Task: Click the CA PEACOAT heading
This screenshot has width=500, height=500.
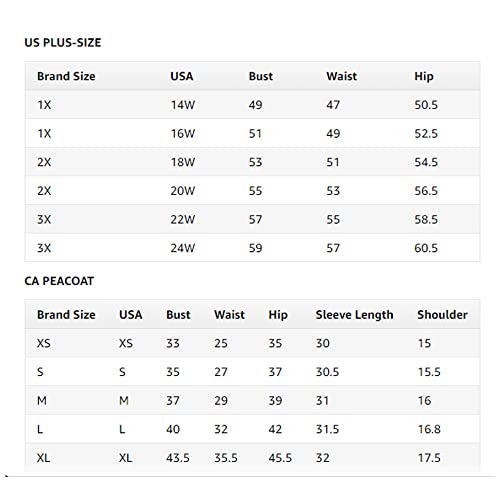Action: coord(59,281)
